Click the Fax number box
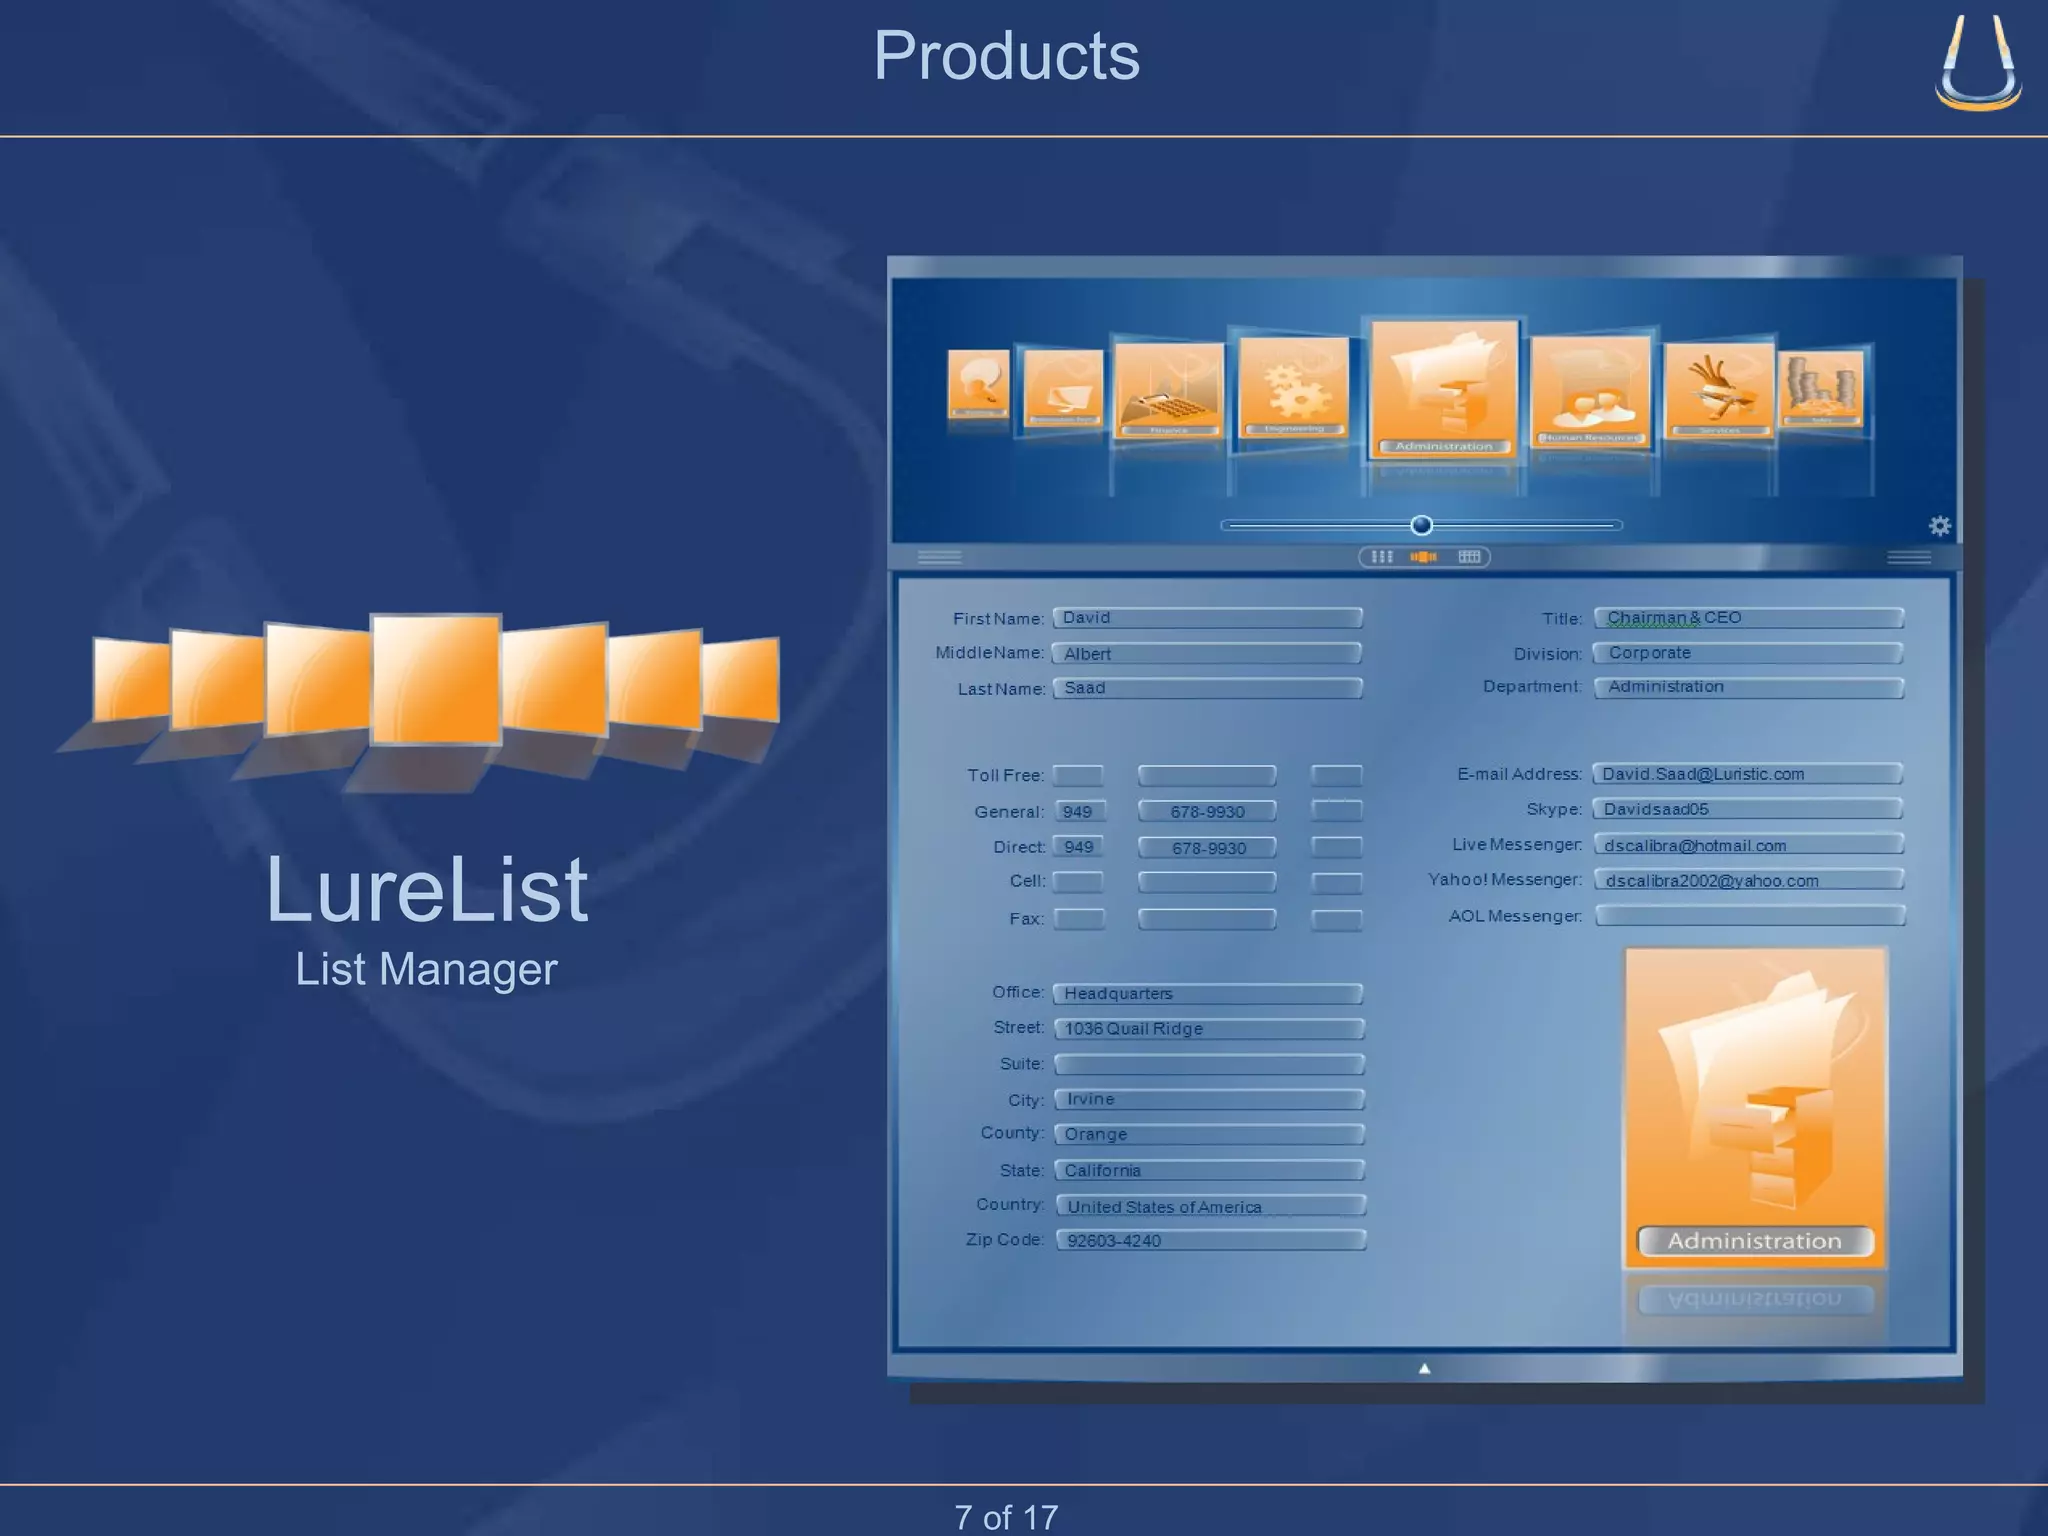The width and height of the screenshot is (2048, 1536). click(1207, 919)
